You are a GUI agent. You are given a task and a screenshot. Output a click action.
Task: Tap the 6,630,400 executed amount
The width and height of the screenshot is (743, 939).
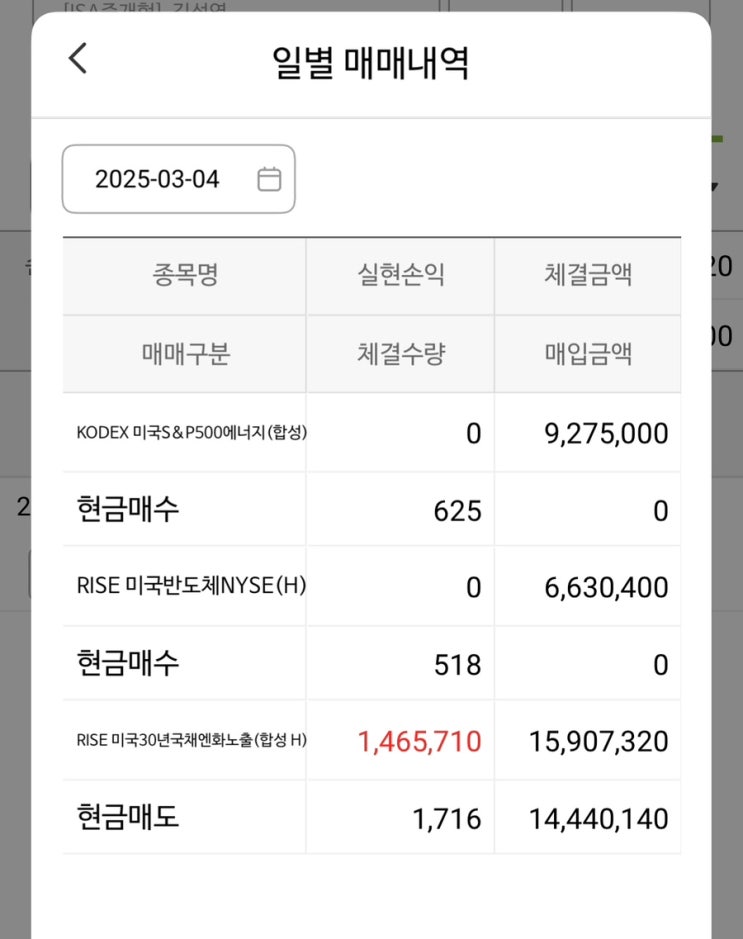(606, 587)
